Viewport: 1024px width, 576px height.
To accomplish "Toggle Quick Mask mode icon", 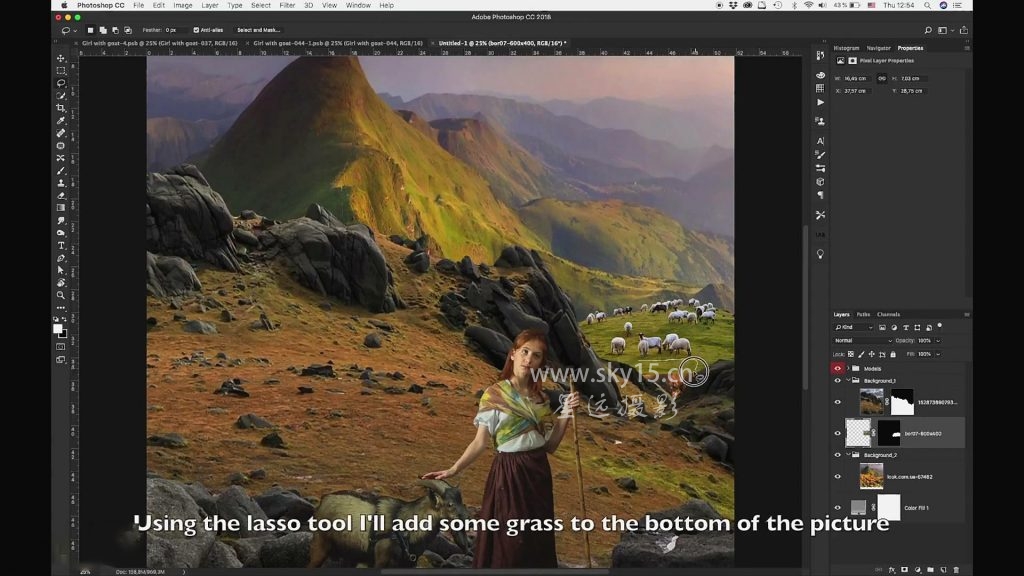I will click(61, 347).
